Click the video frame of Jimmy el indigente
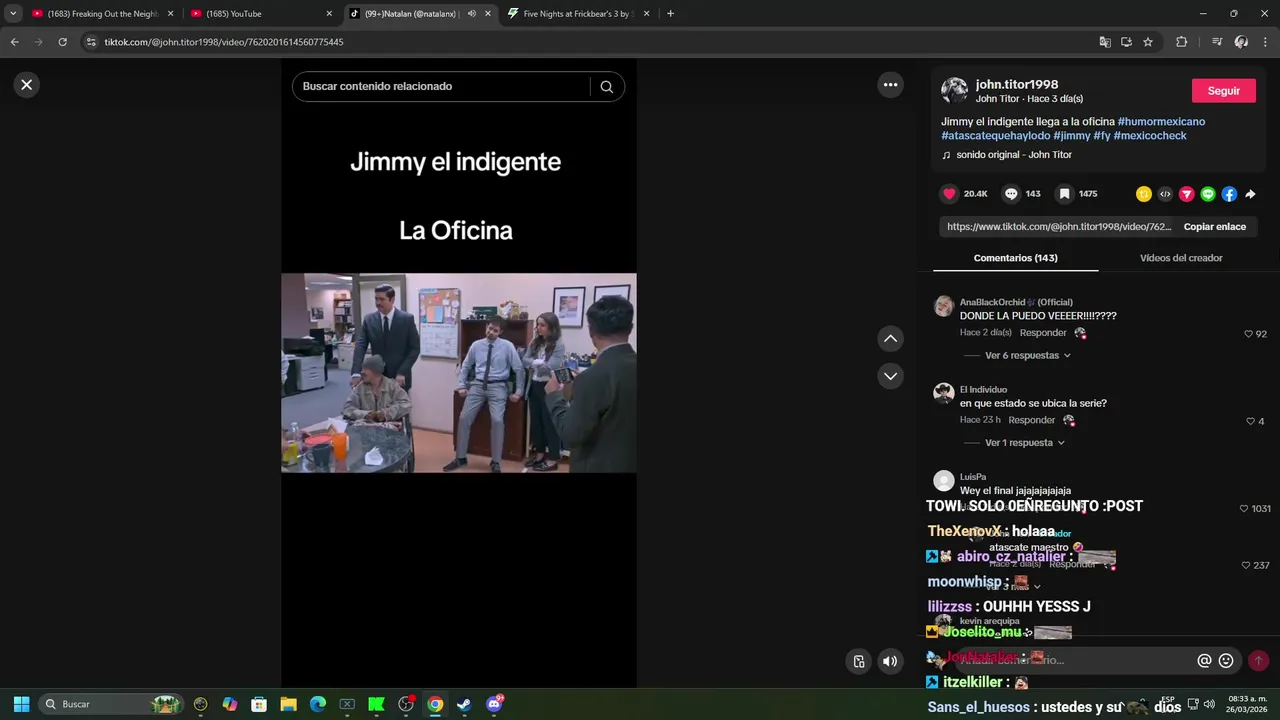 pyautogui.click(x=459, y=373)
